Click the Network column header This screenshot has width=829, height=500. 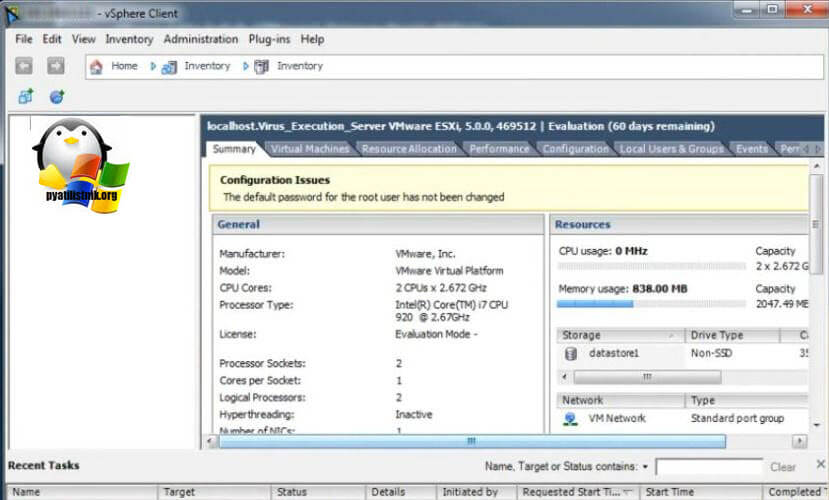(x=621, y=401)
